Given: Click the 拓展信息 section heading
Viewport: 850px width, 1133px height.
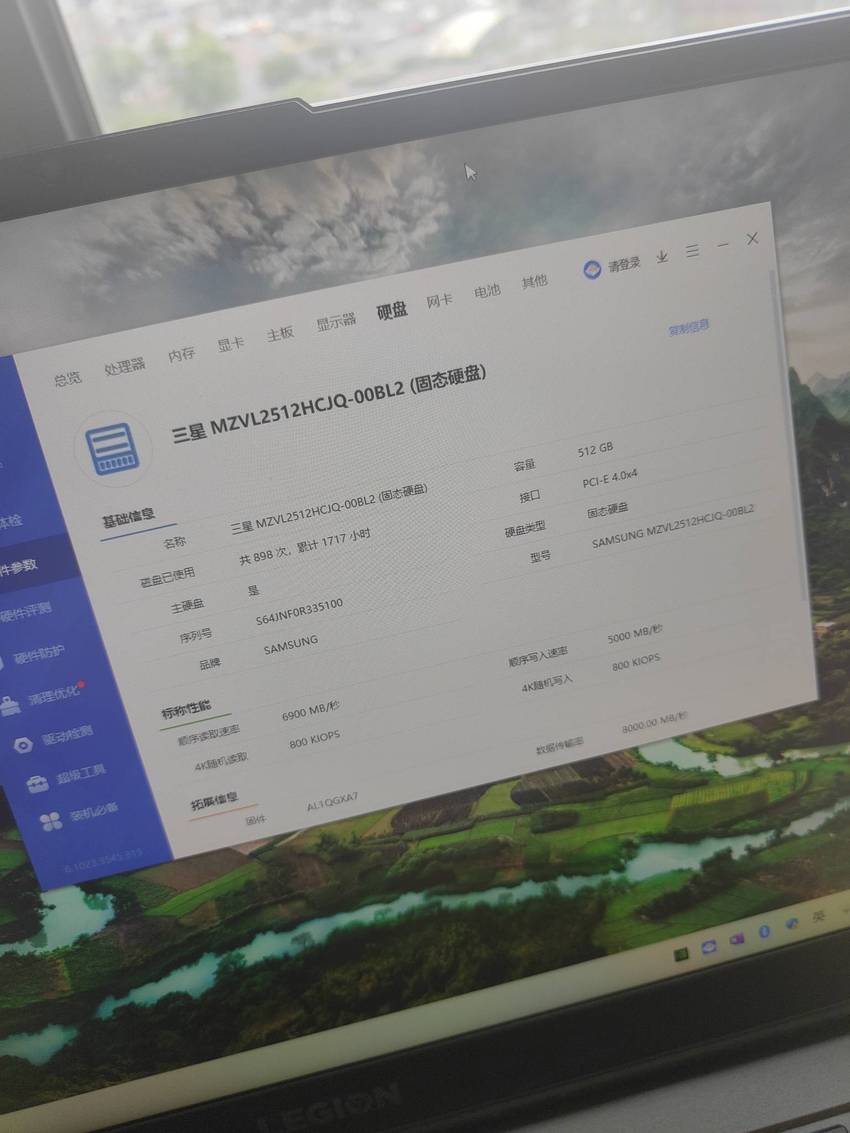Looking at the screenshot, I should (214, 801).
